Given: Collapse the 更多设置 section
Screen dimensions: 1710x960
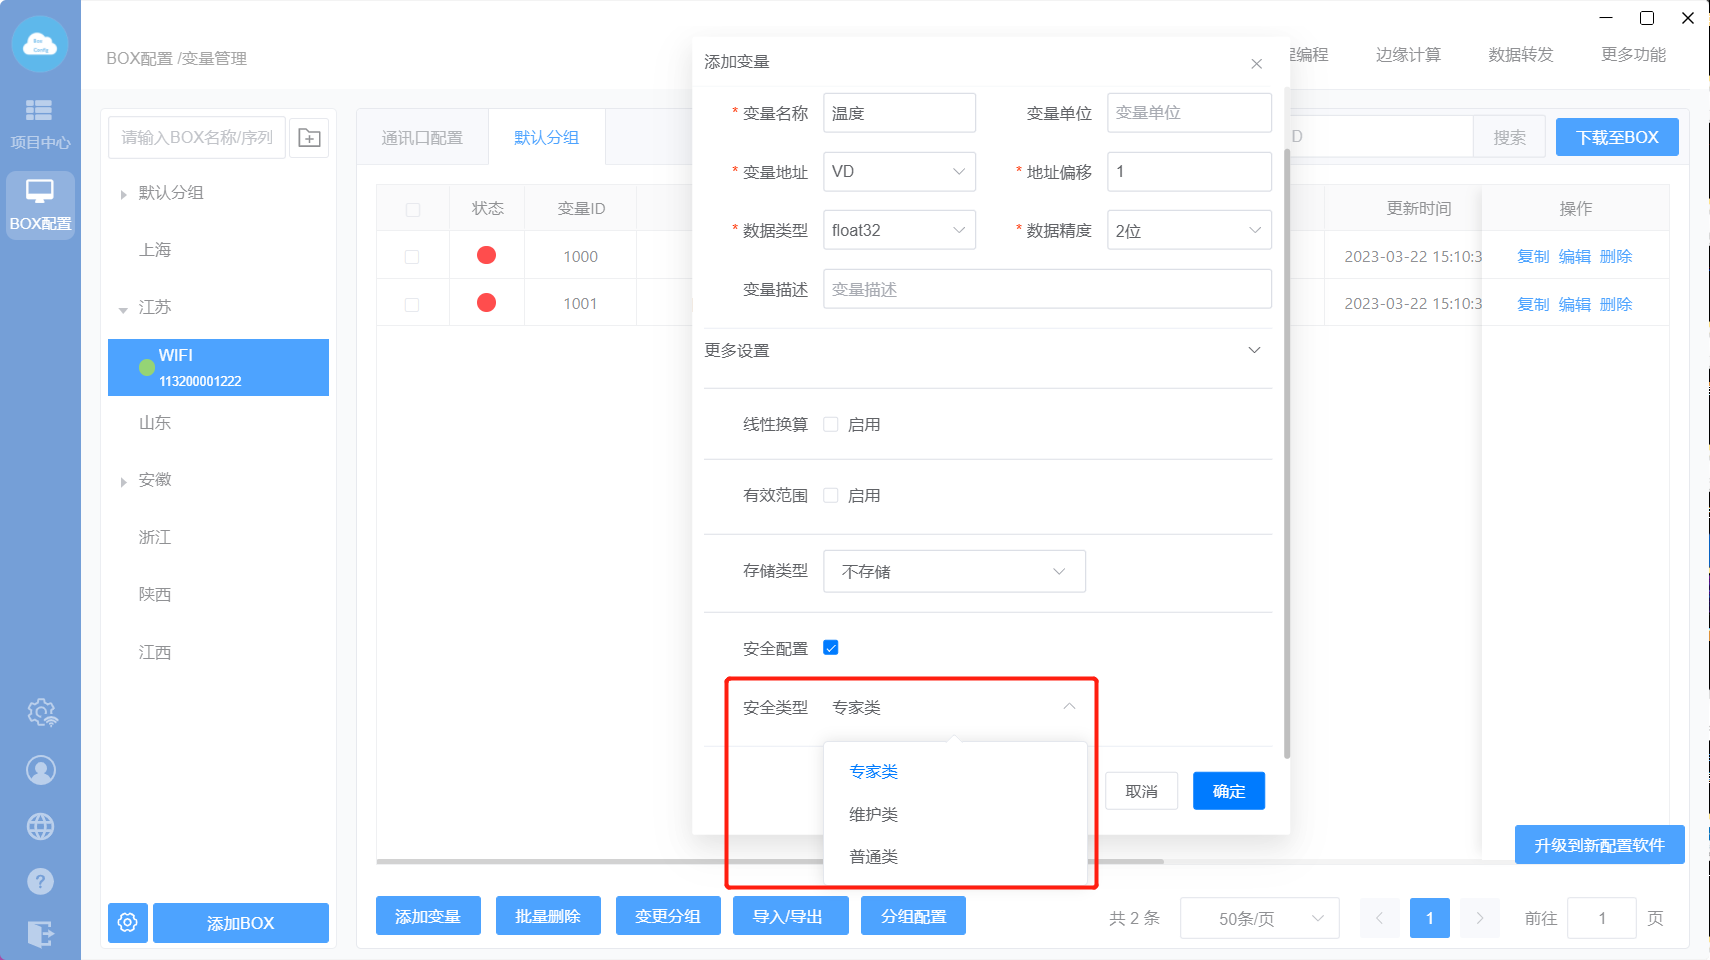Looking at the screenshot, I should (x=1254, y=350).
